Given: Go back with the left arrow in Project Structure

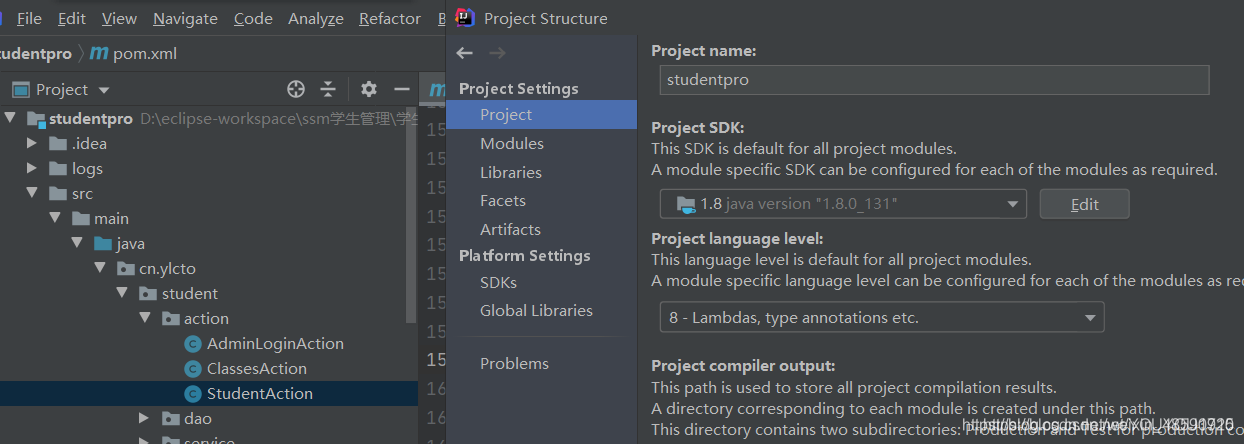Looking at the screenshot, I should tap(464, 53).
